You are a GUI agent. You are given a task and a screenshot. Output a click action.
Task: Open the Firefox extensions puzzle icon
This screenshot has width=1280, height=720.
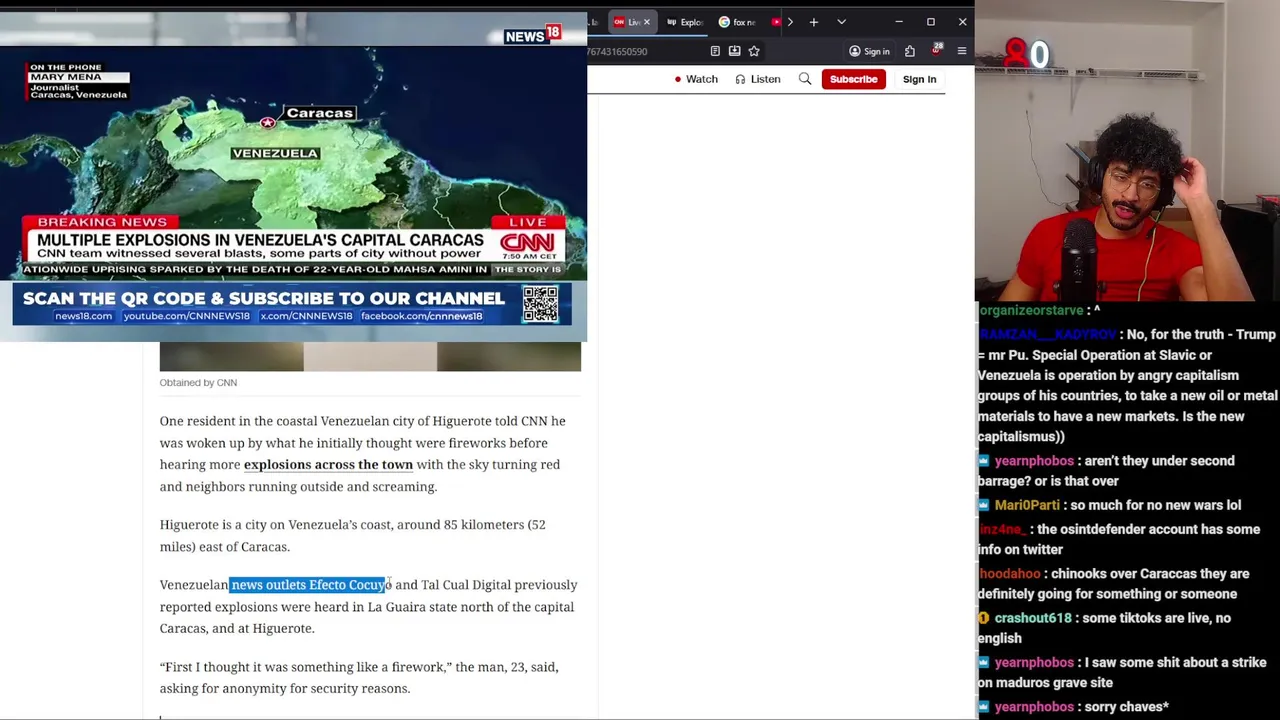coord(910,51)
